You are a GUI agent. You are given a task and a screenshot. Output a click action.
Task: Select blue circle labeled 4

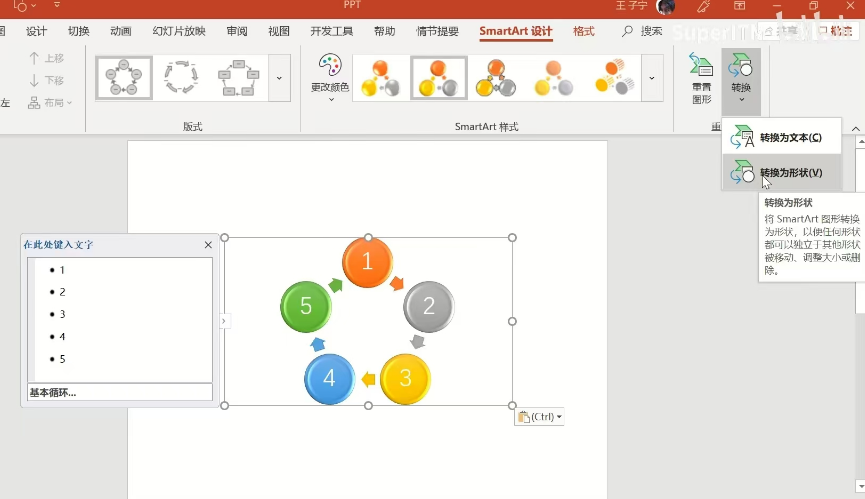point(329,378)
